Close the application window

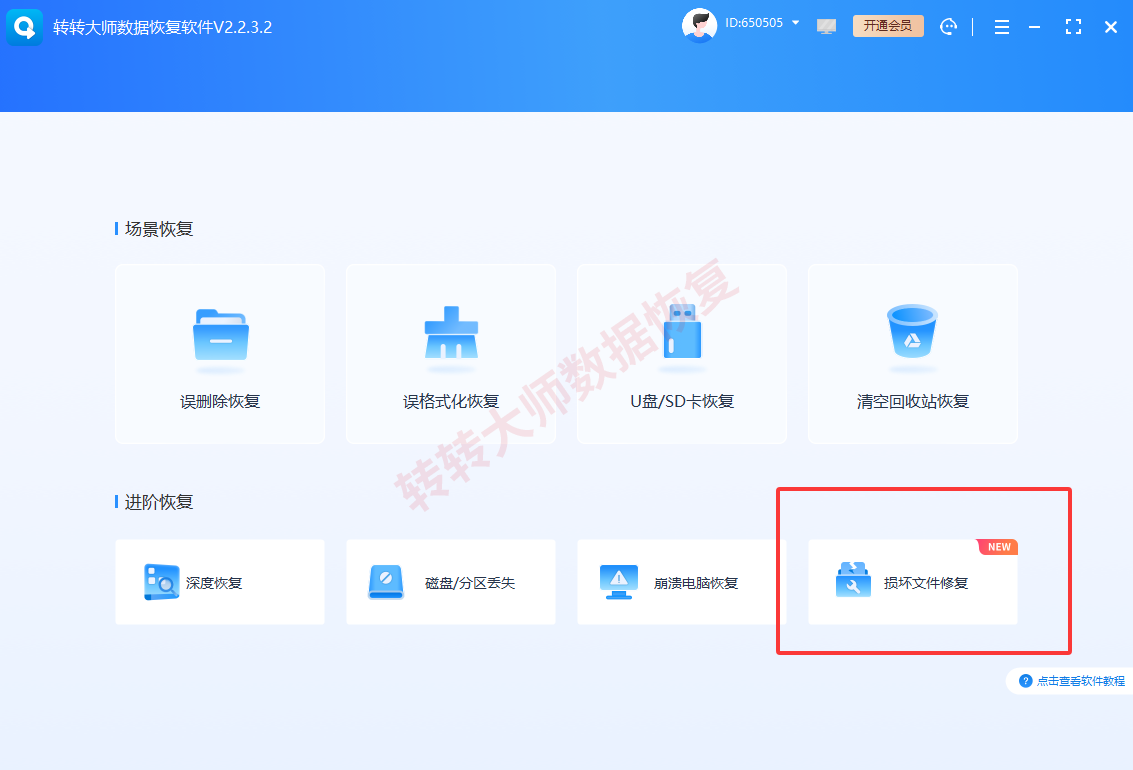1111,27
